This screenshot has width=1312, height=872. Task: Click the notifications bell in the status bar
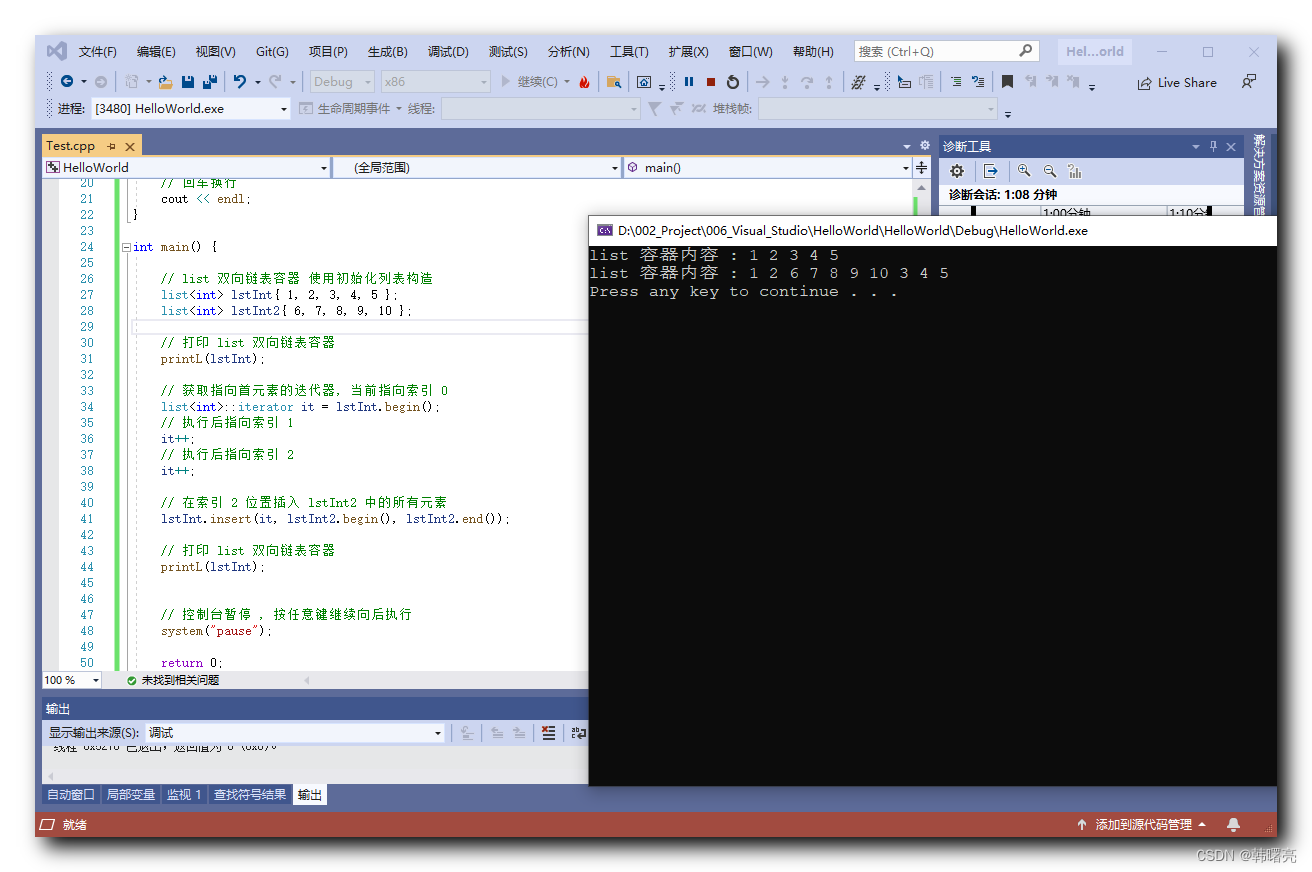point(1233,824)
